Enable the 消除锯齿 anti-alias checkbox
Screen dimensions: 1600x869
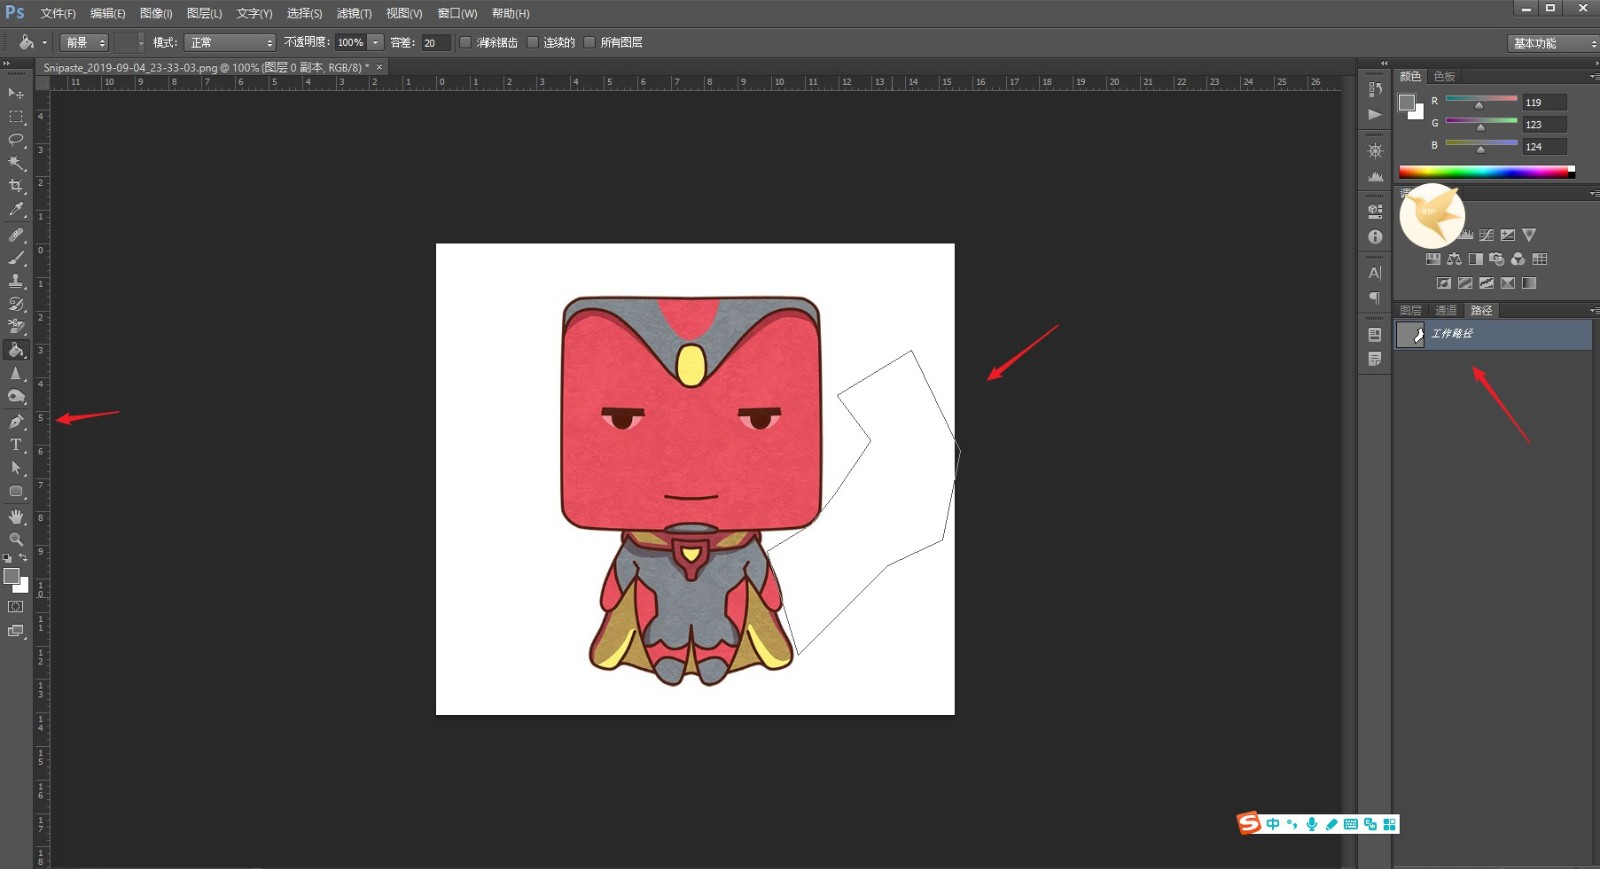(465, 42)
